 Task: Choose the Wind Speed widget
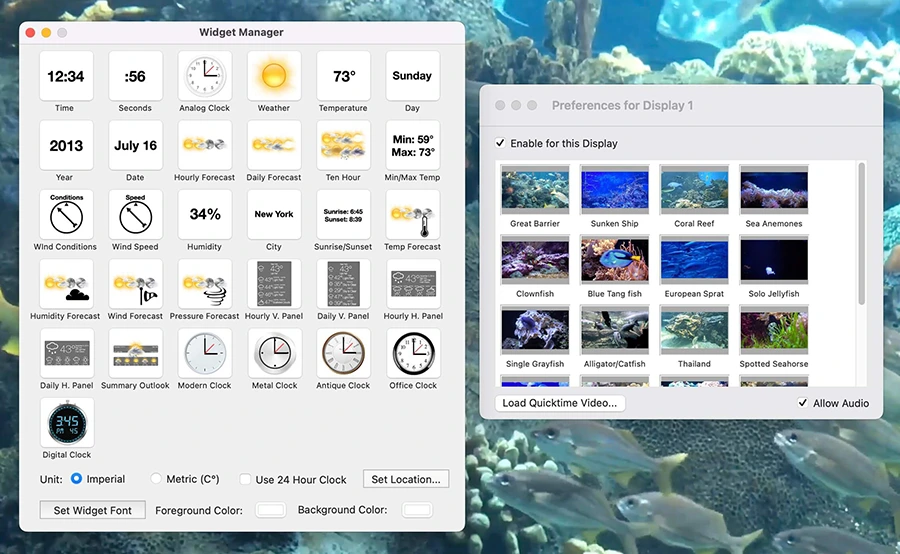coord(135,214)
